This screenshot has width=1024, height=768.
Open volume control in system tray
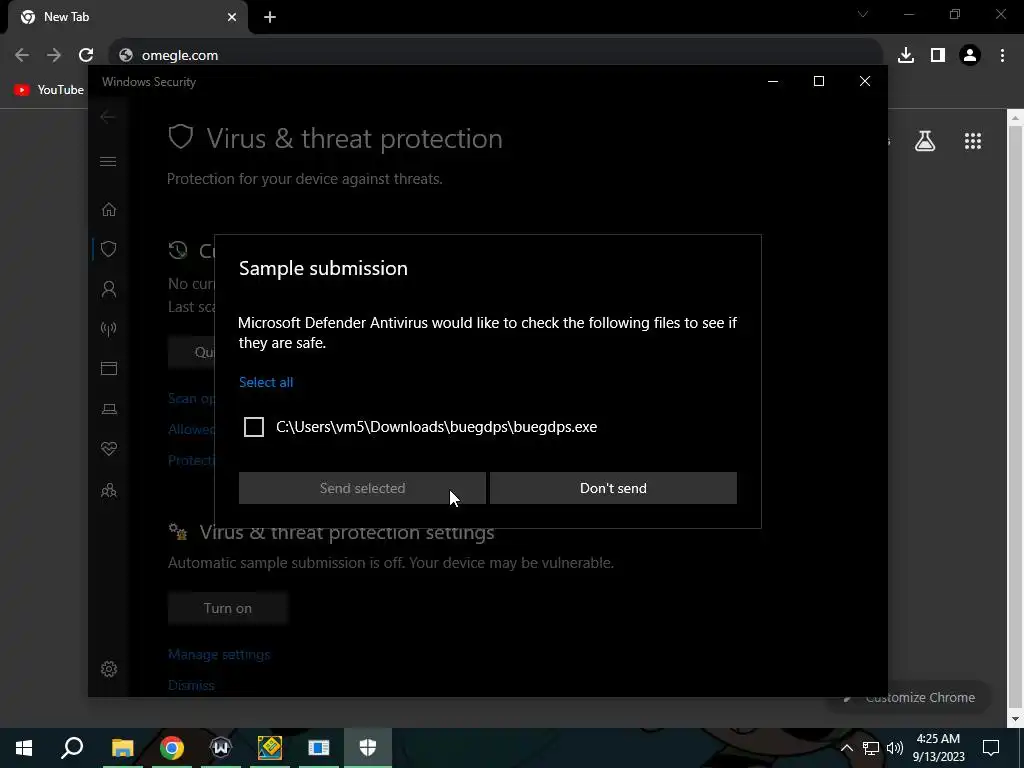pos(895,748)
